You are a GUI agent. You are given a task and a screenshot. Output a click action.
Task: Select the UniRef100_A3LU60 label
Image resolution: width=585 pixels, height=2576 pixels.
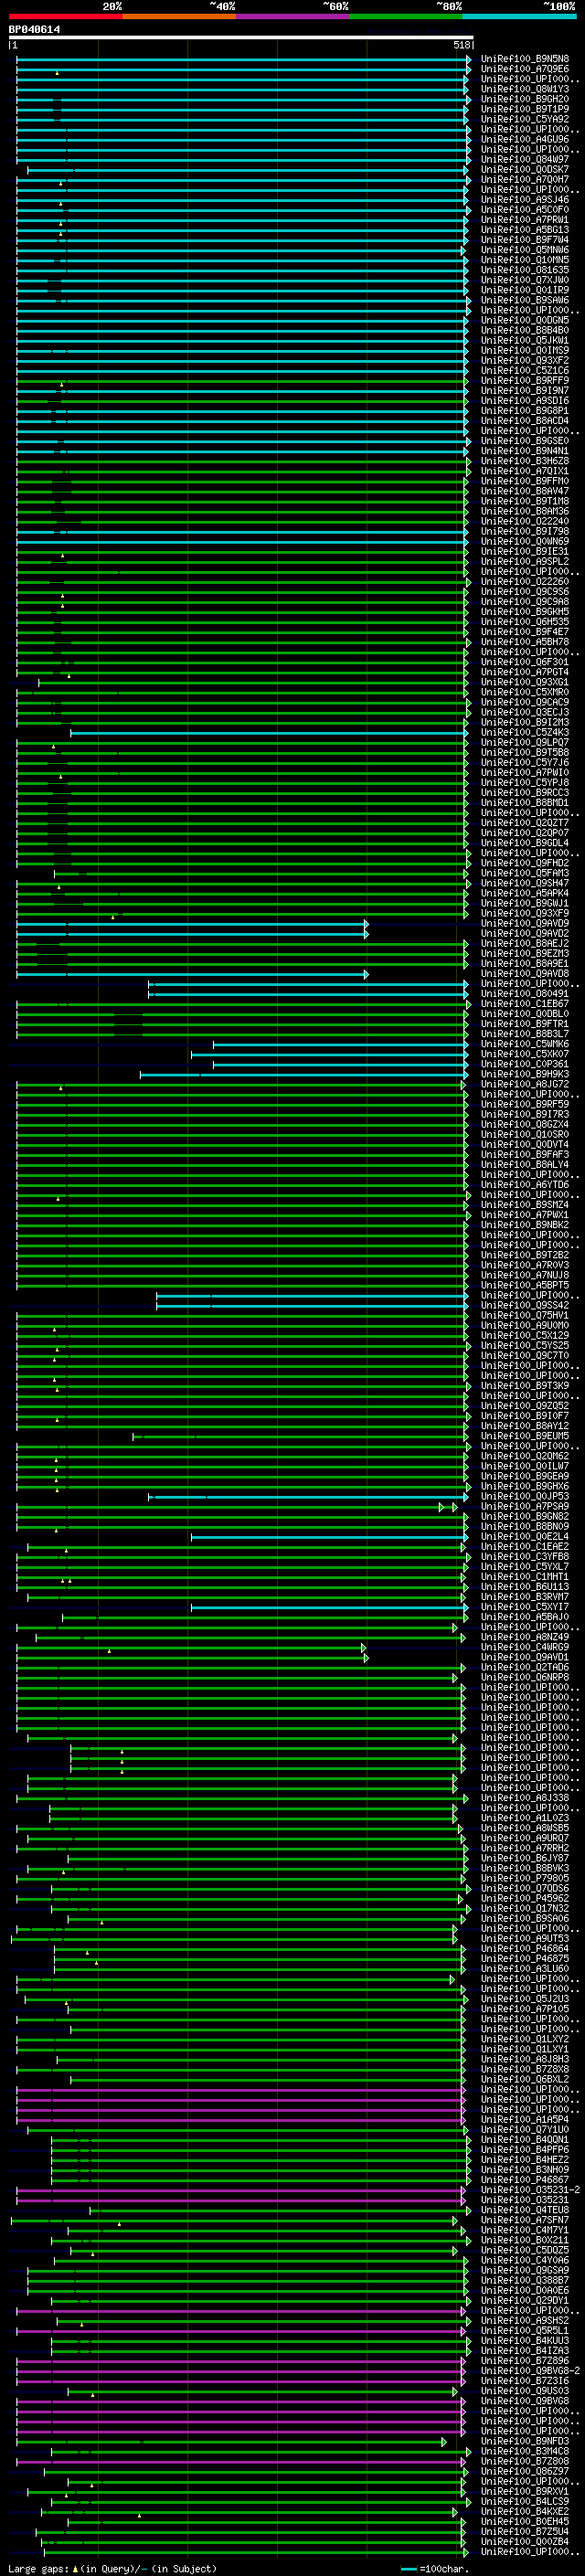click(x=524, y=1968)
